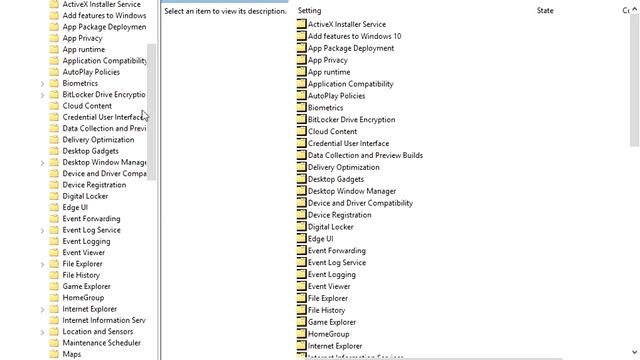
Task: Click the Cloud Content folder icon in the tree
Action: [x=54, y=106]
